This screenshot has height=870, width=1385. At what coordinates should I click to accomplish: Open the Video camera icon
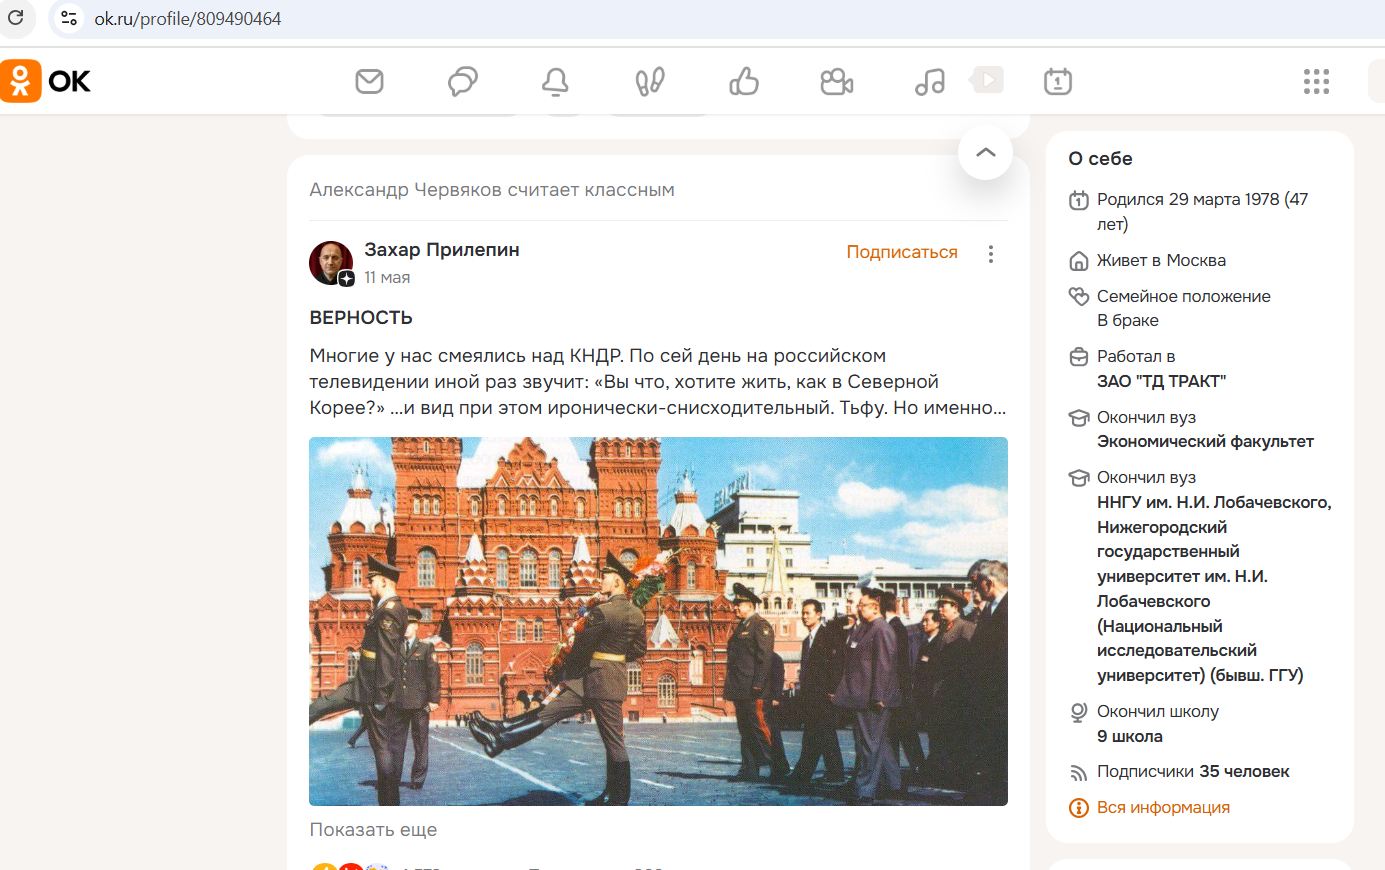tap(836, 81)
